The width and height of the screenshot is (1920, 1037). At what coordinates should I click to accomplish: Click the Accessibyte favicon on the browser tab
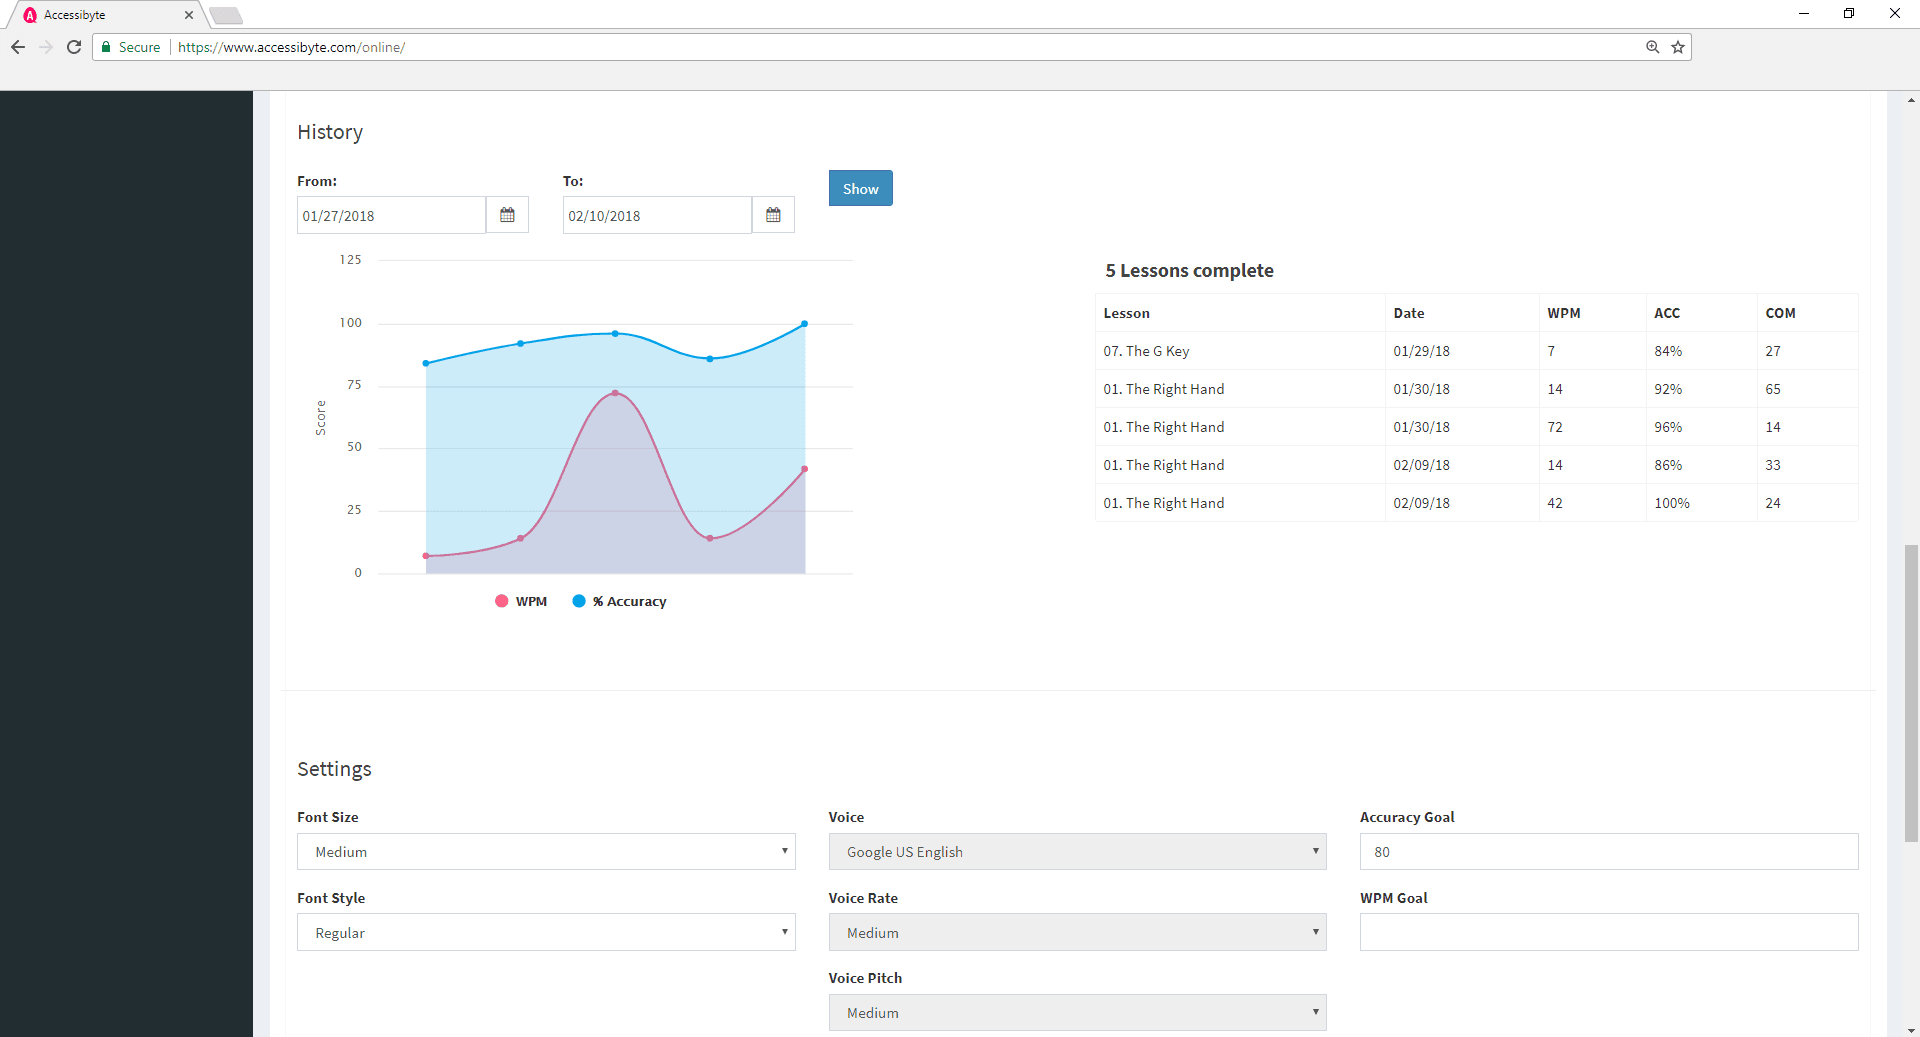[x=31, y=14]
